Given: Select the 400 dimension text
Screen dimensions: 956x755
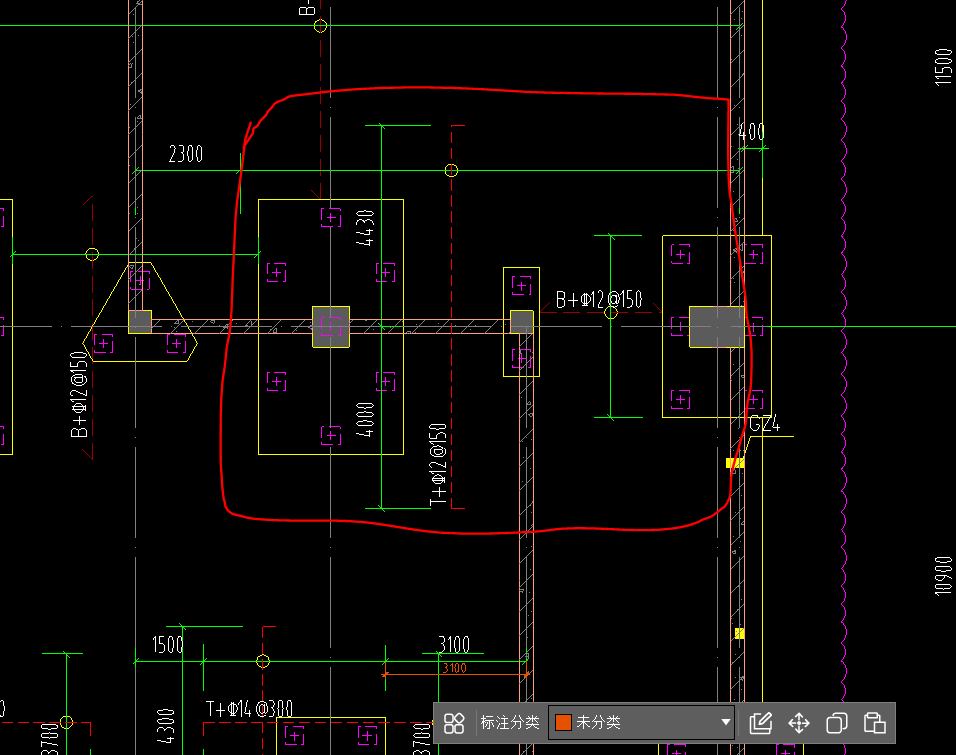Looking at the screenshot, I should (x=751, y=132).
